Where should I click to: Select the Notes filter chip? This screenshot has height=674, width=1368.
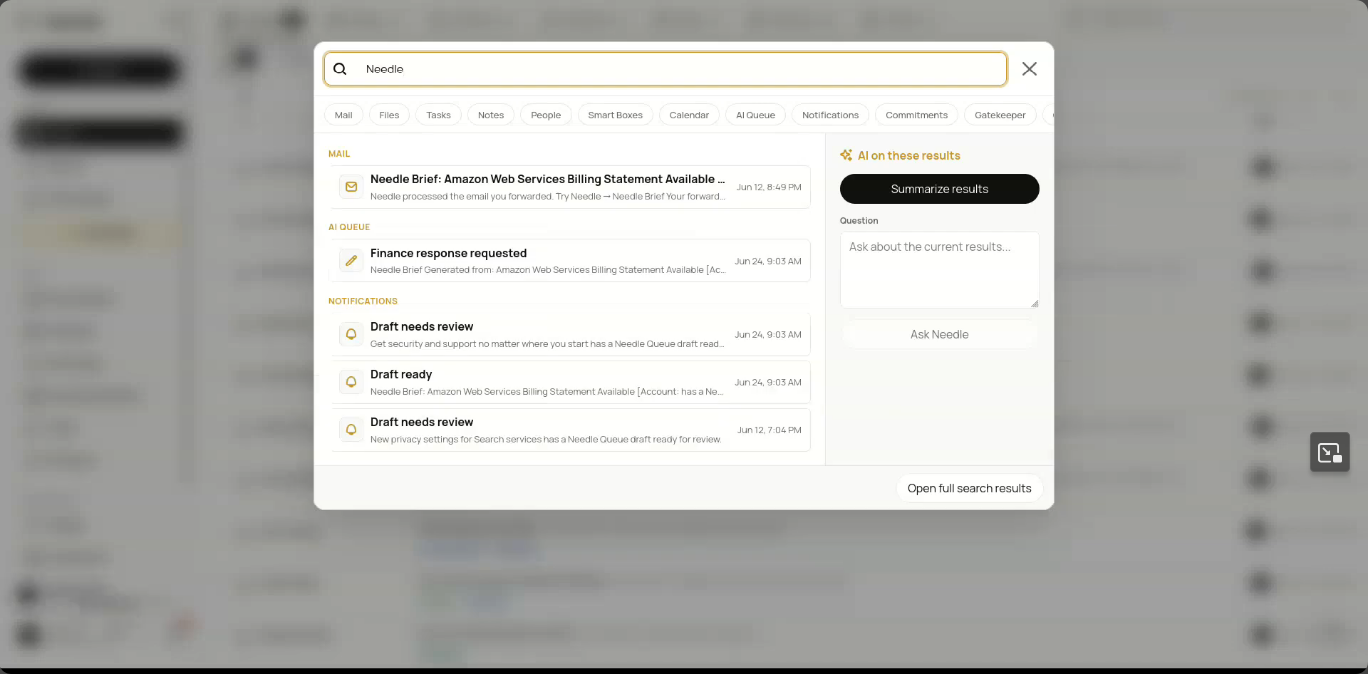click(491, 115)
